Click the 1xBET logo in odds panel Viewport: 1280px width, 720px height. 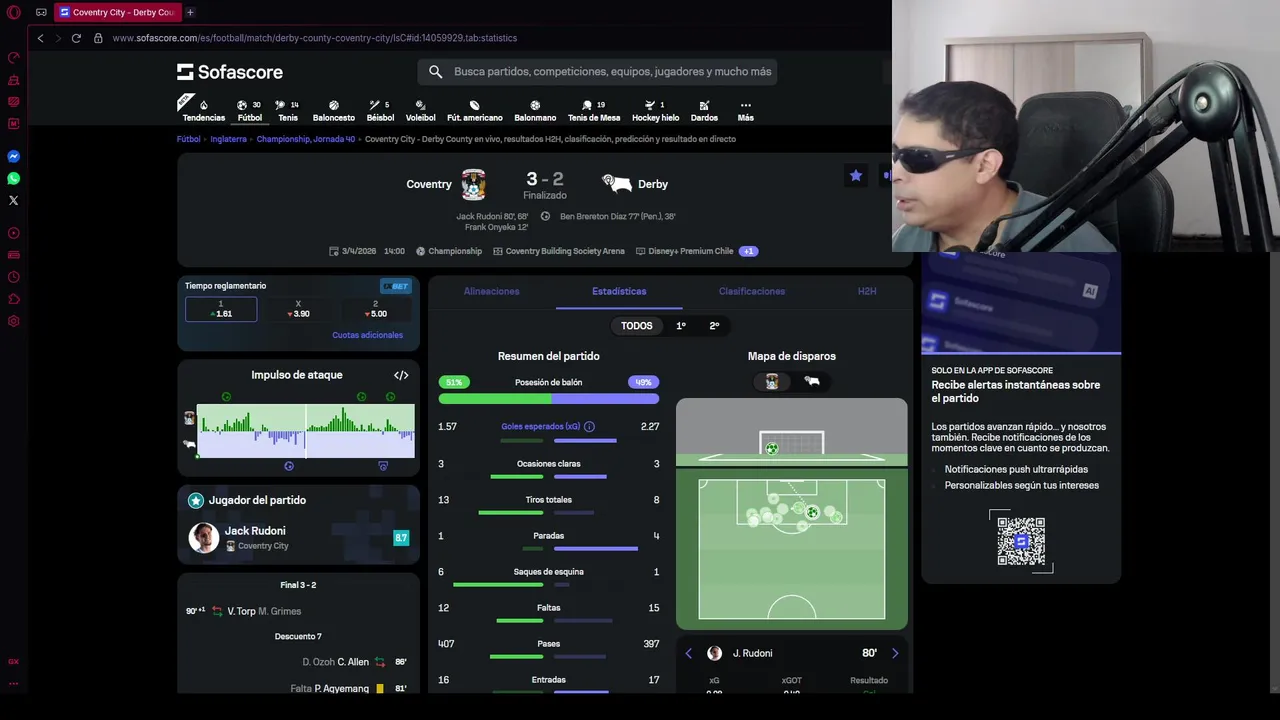click(395, 286)
